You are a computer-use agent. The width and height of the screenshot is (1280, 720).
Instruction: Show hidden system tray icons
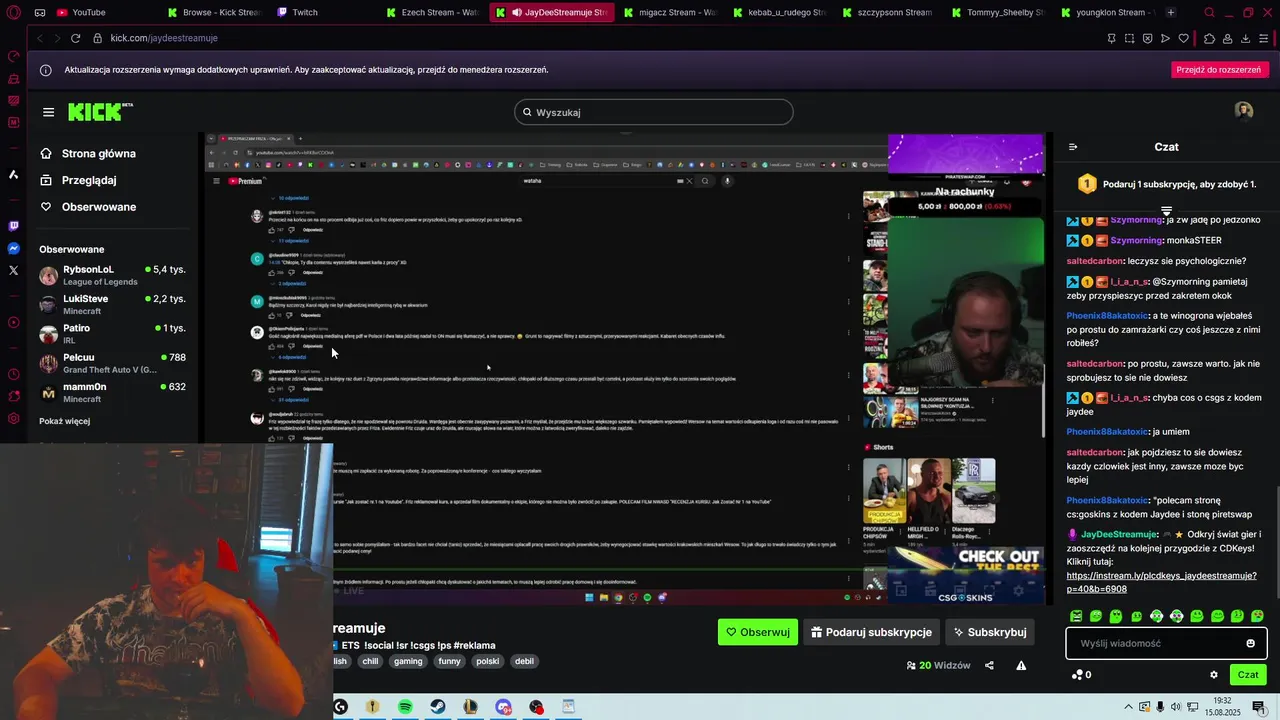(x=1129, y=707)
